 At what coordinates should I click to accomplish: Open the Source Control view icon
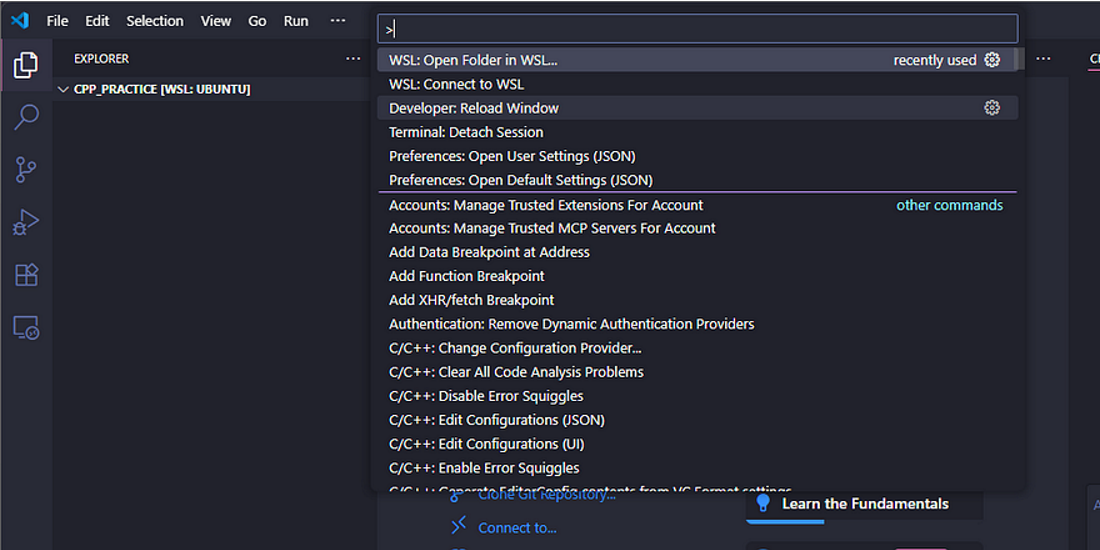[26, 170]
